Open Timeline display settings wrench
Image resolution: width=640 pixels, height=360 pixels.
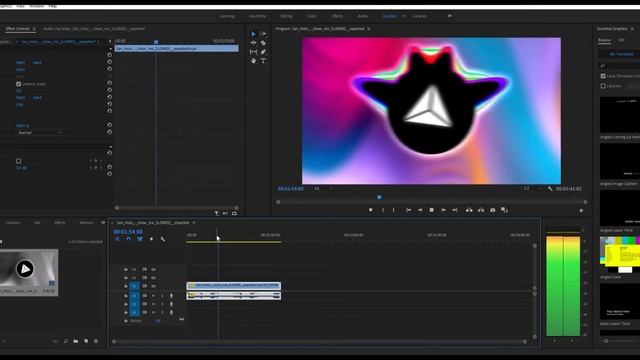[x=162, y=239]
